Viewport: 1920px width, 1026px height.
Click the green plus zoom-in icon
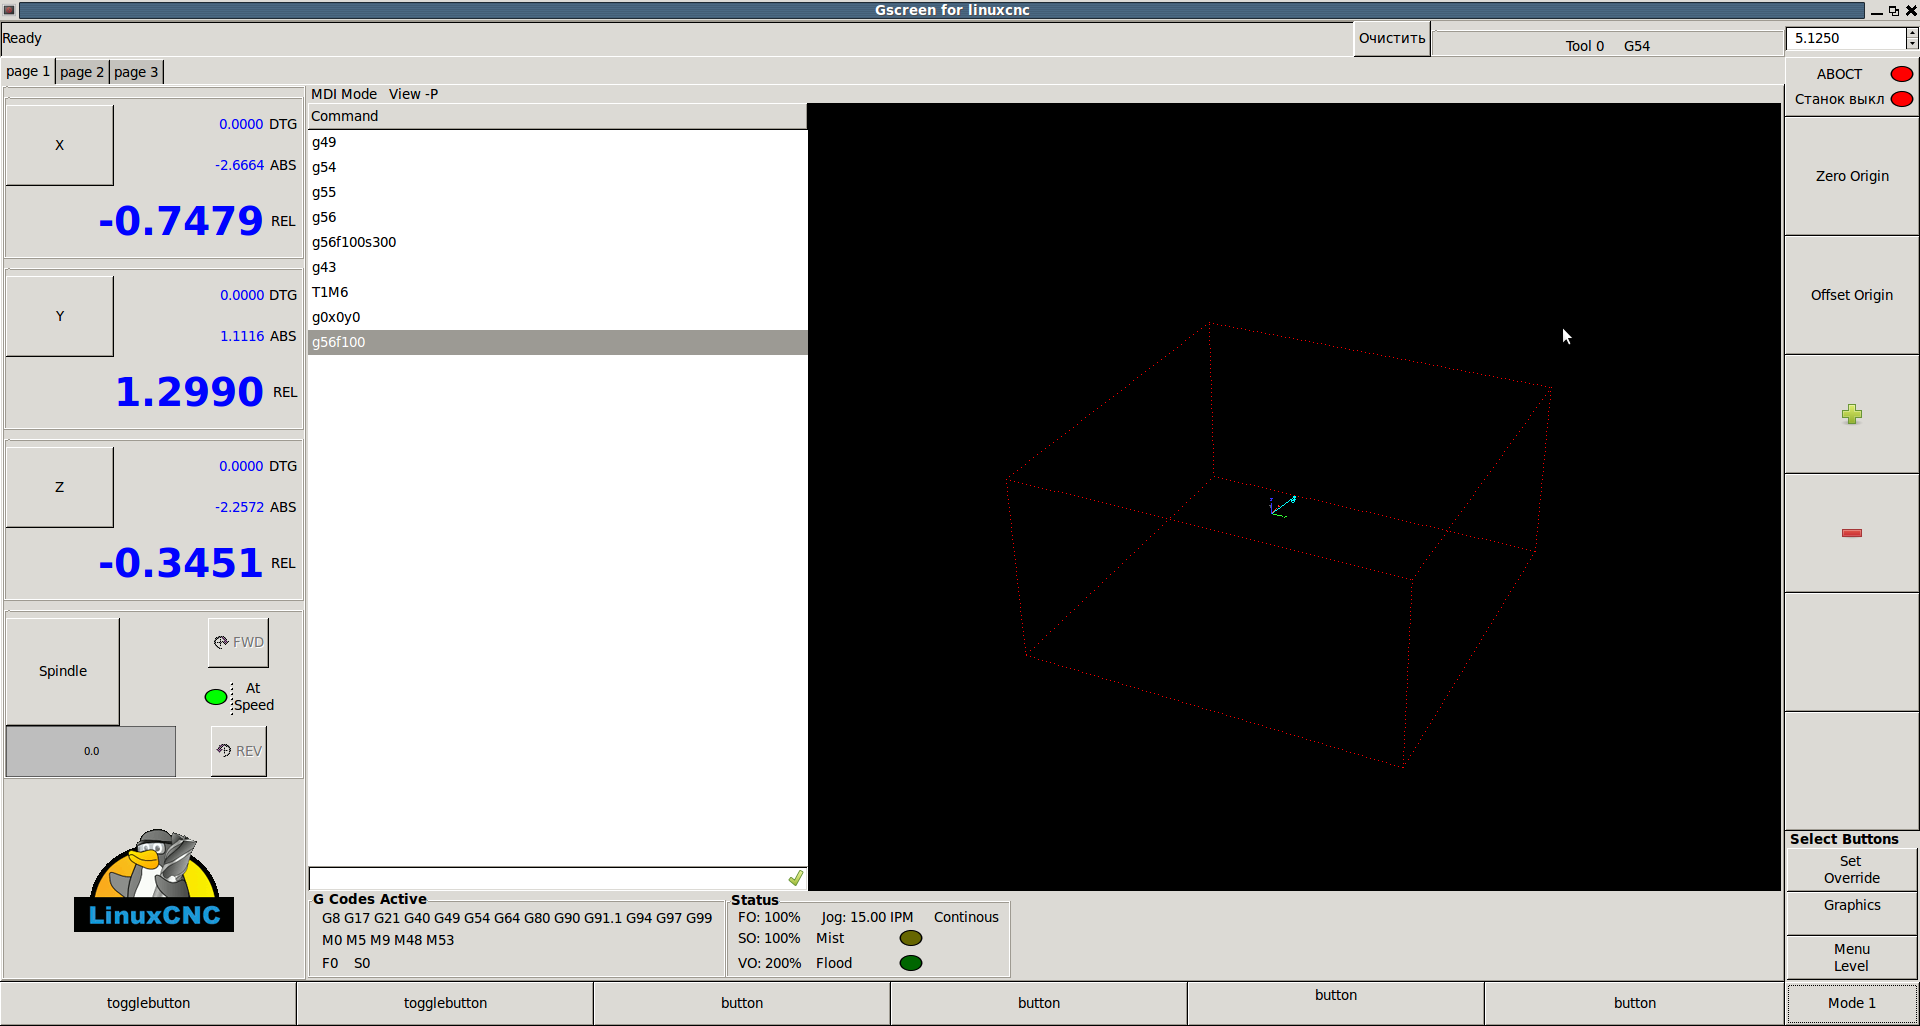[x=1852, y=414]
